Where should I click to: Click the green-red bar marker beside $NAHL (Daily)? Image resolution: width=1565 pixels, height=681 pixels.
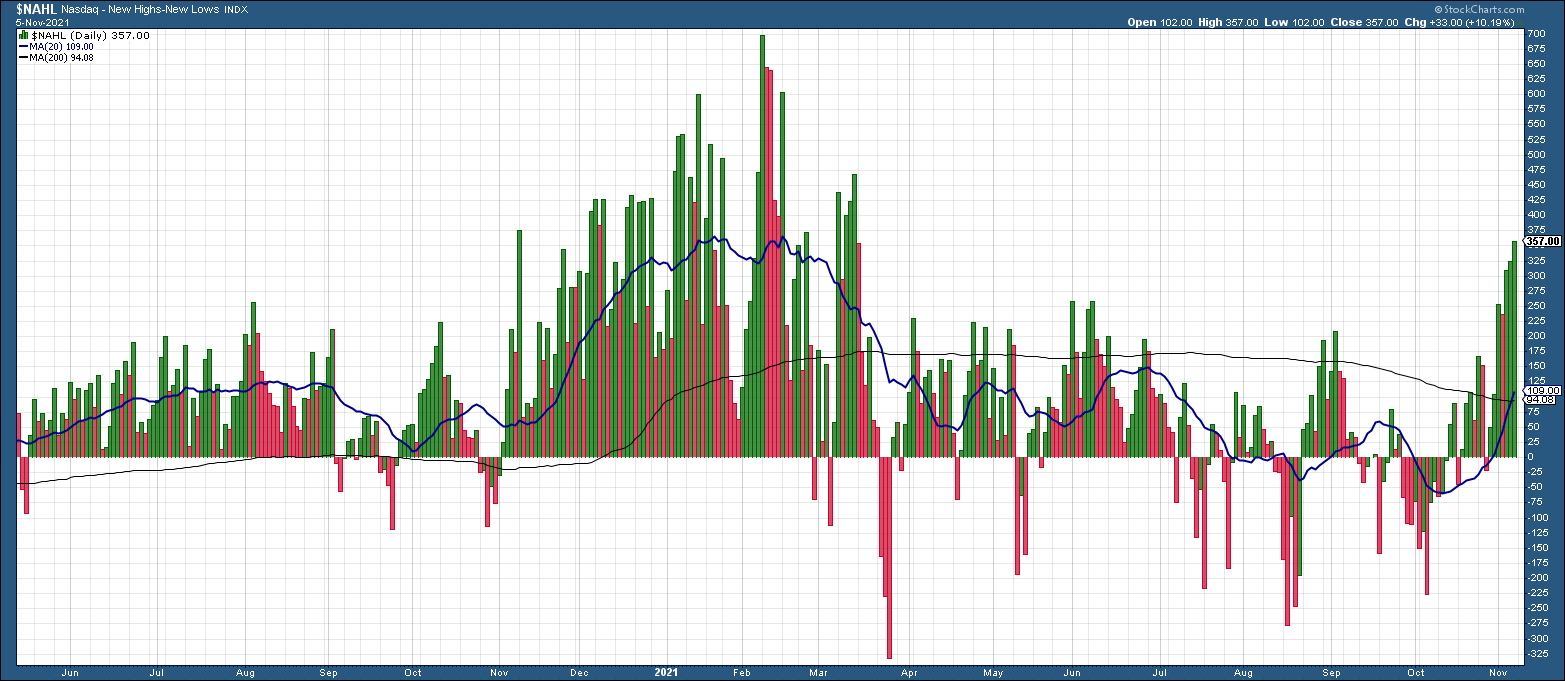pos(25,35)
